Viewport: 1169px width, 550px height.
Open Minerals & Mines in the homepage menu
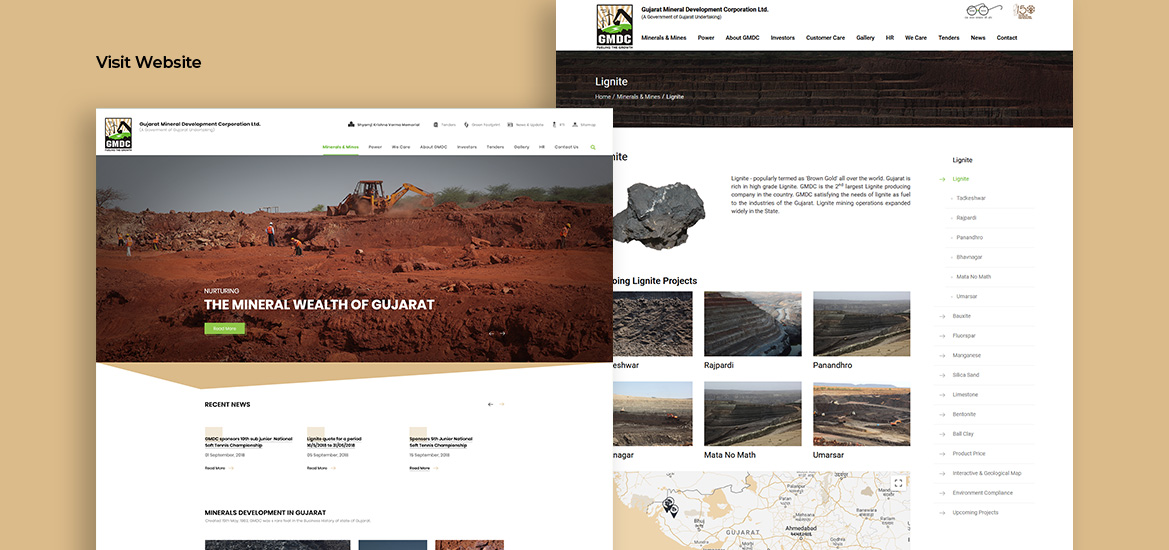pos(341,147)
